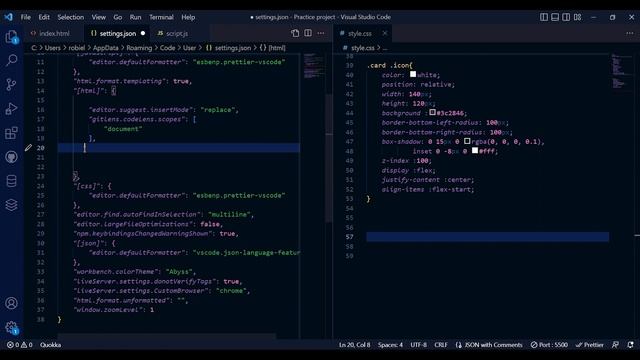Open the Help menu

click(x=188, y=17)
